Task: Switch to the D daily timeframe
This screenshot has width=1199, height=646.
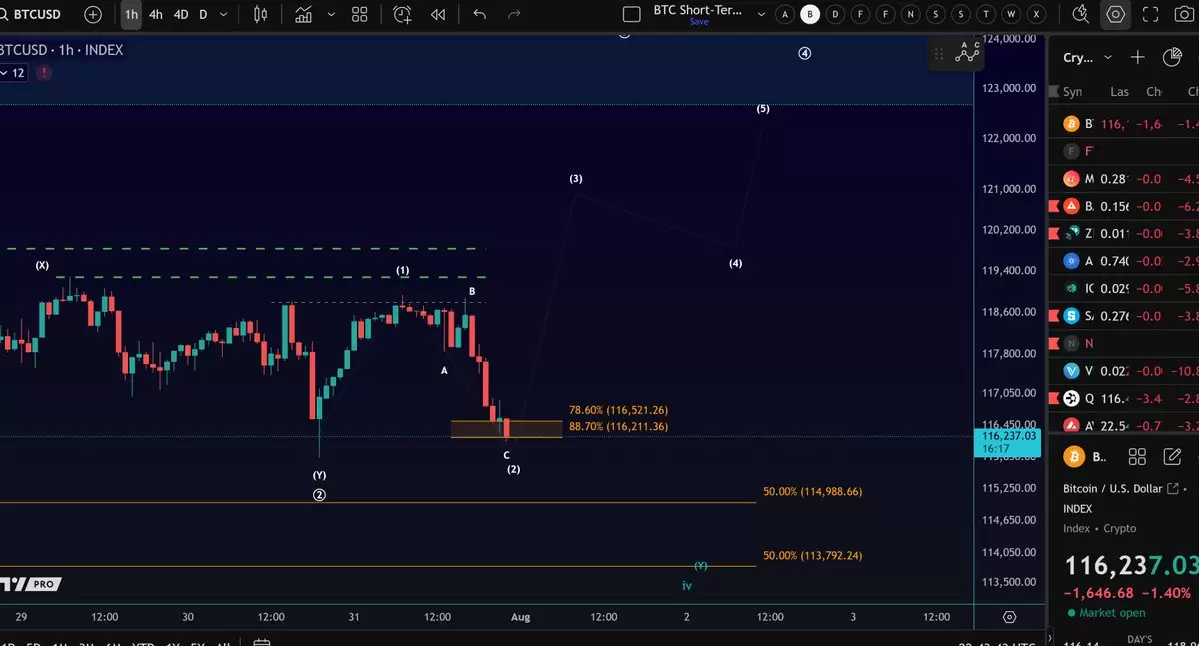Action: (203, 15)
